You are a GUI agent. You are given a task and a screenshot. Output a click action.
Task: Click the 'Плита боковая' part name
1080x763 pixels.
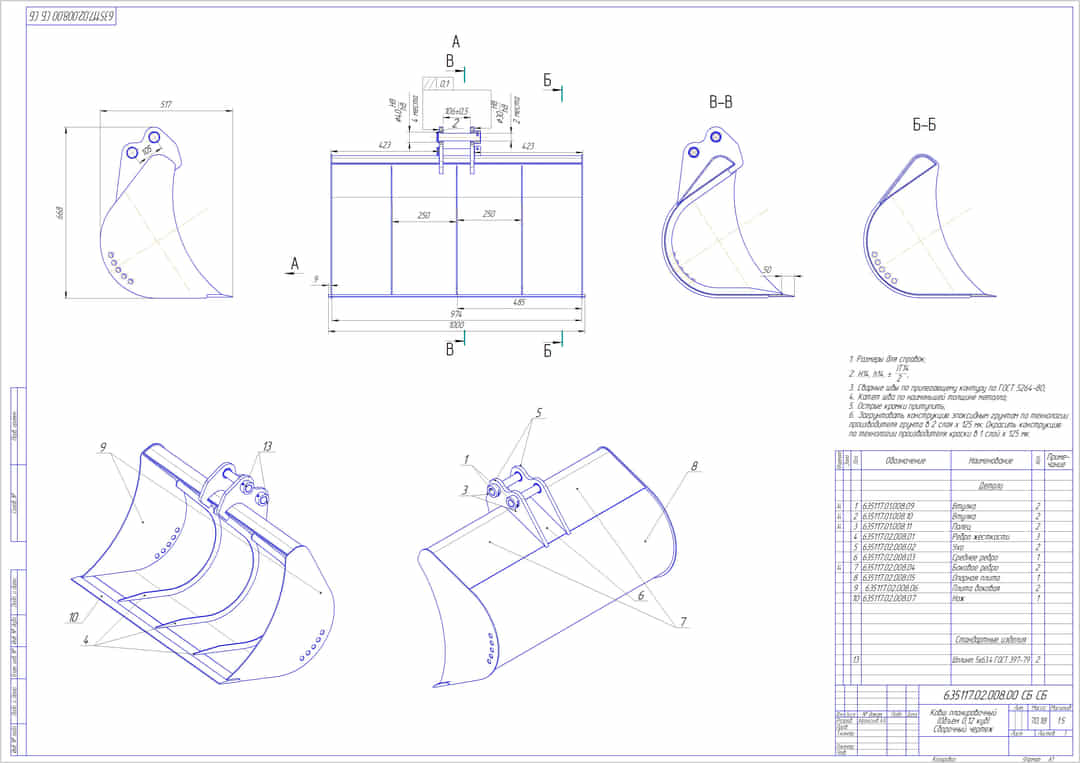click(x=976, y=589)
